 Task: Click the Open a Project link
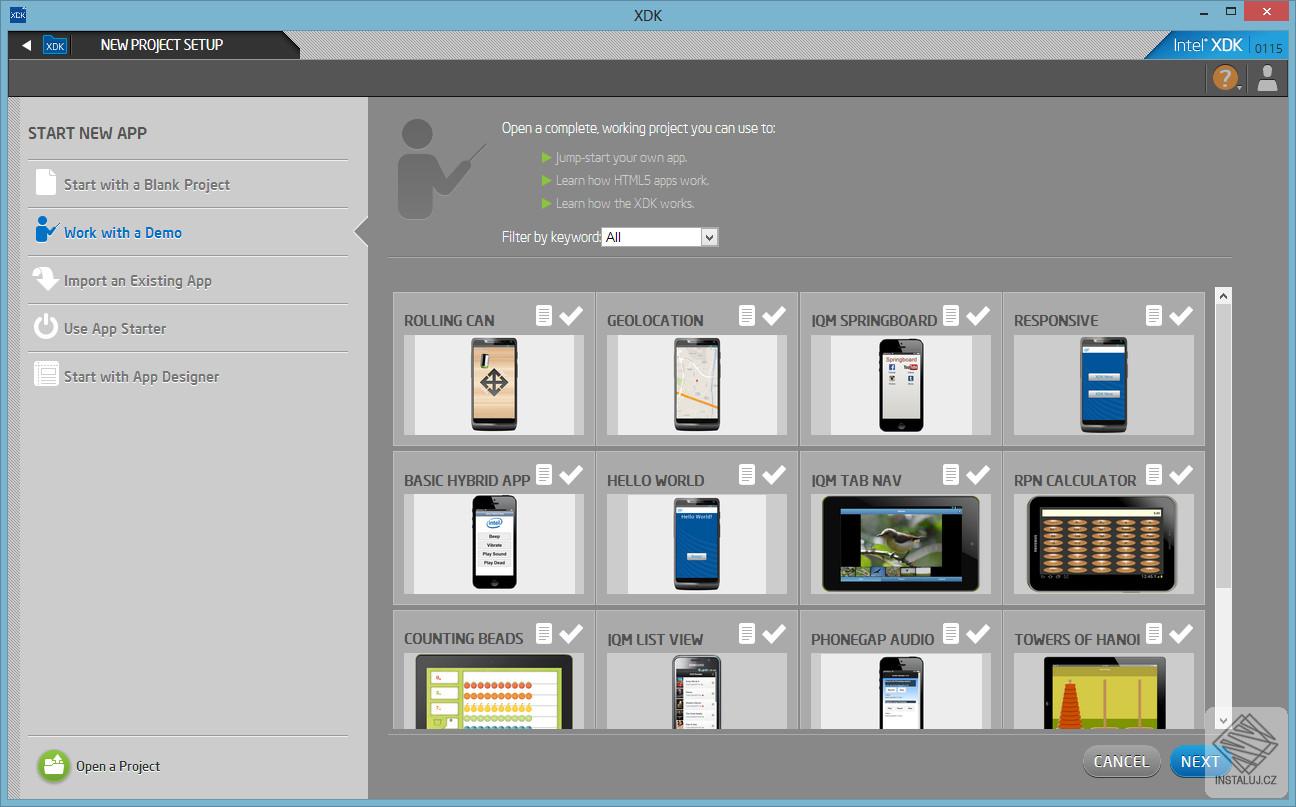tap(118, 766)
